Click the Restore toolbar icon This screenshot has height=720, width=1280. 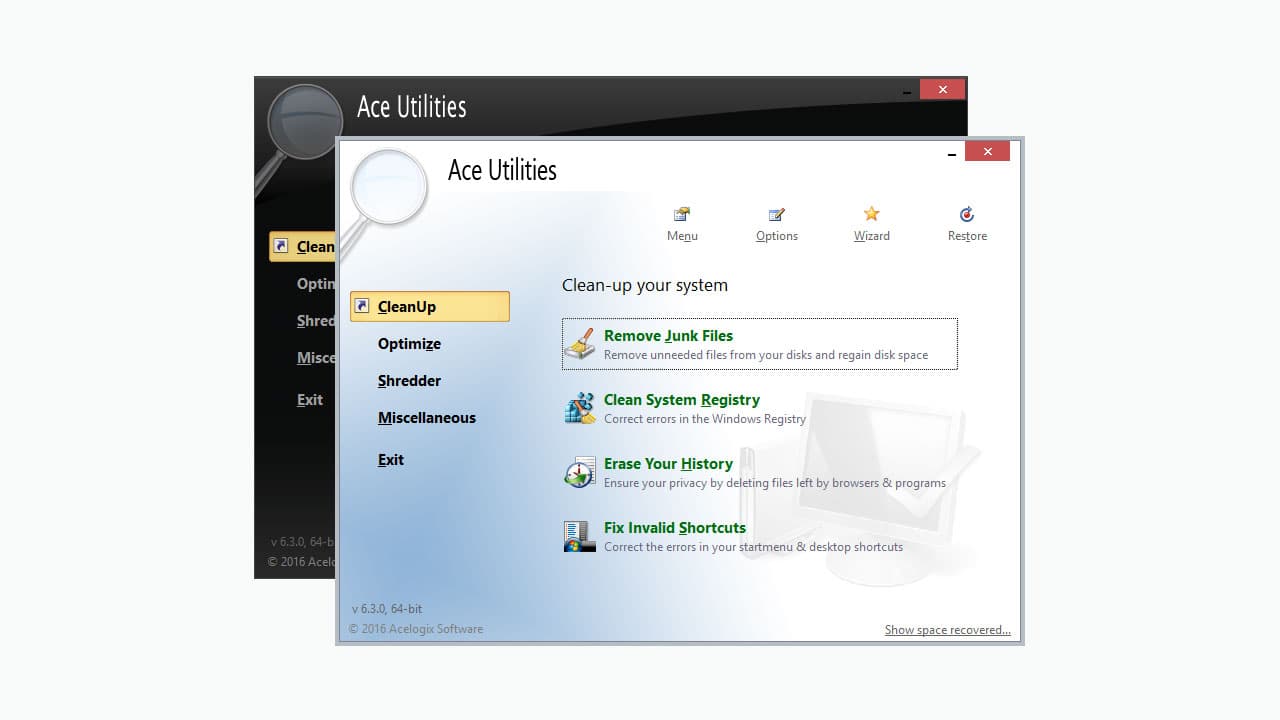point(966,214)
